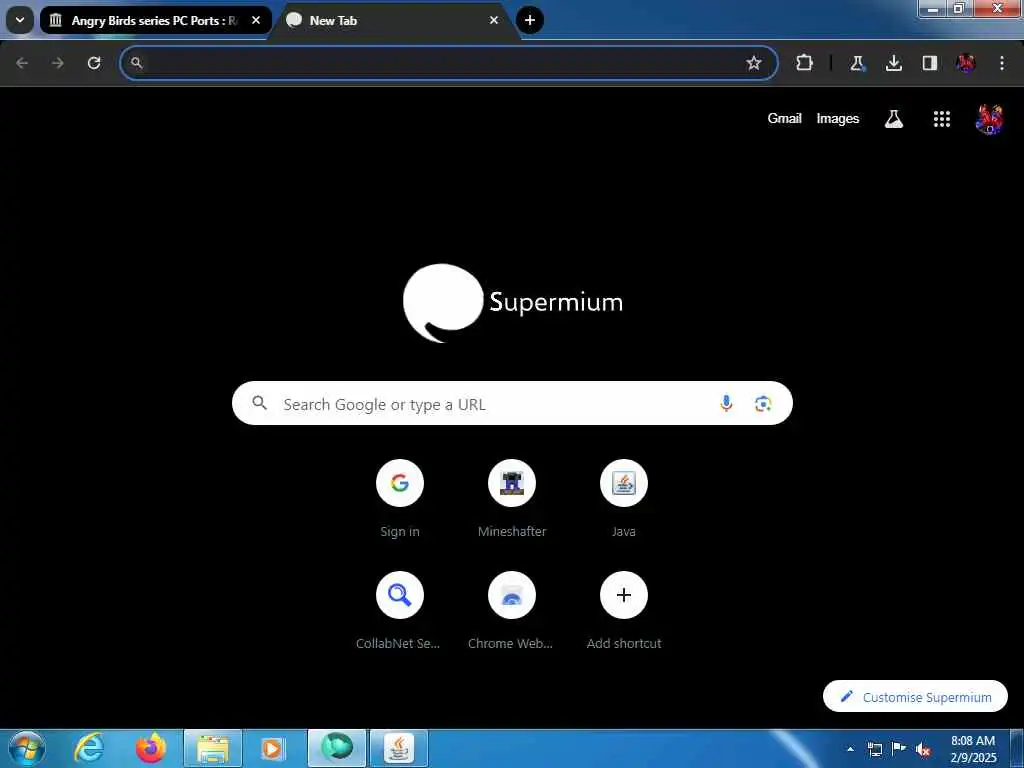Open the Chrome Web... shortcut
Screen dimensions: 1024x768
(512, 611)
